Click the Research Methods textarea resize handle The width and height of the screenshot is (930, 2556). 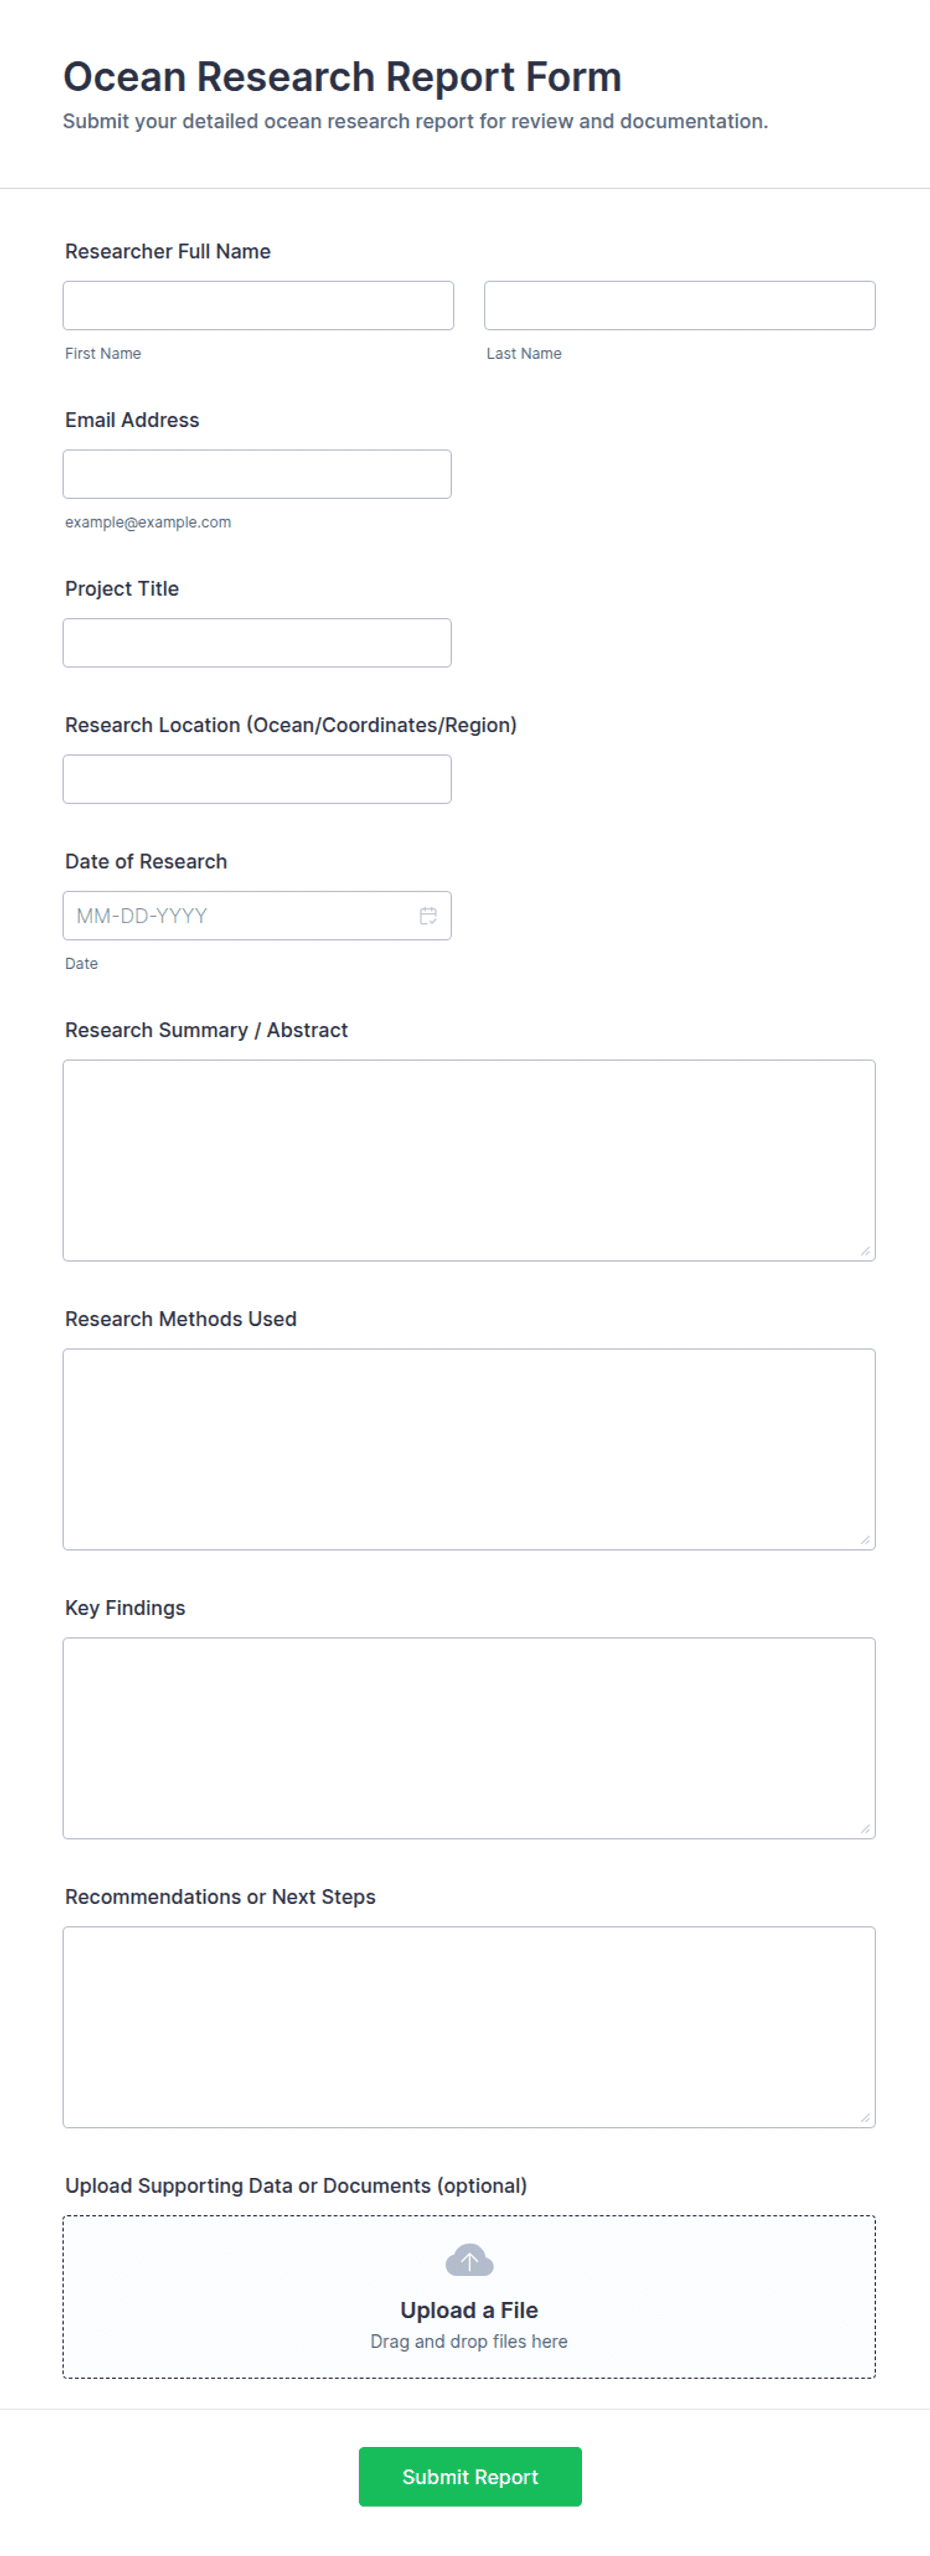coord(865,1540)
